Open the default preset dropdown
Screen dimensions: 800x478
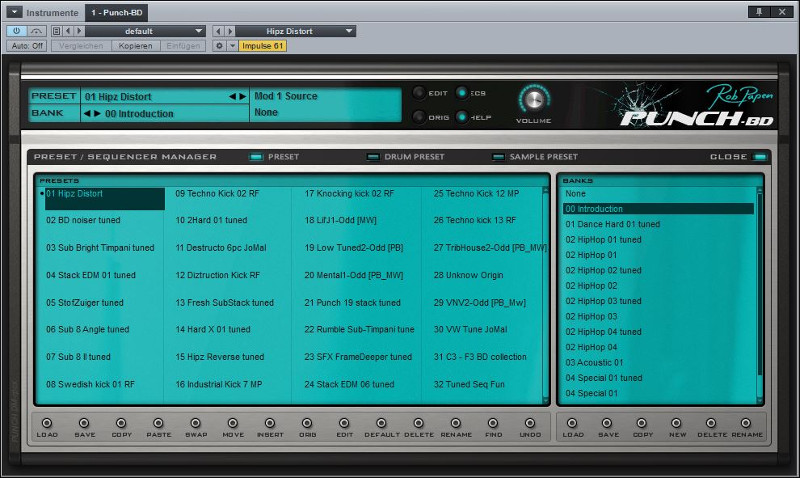pyautogui.click(x=145, y=31)
